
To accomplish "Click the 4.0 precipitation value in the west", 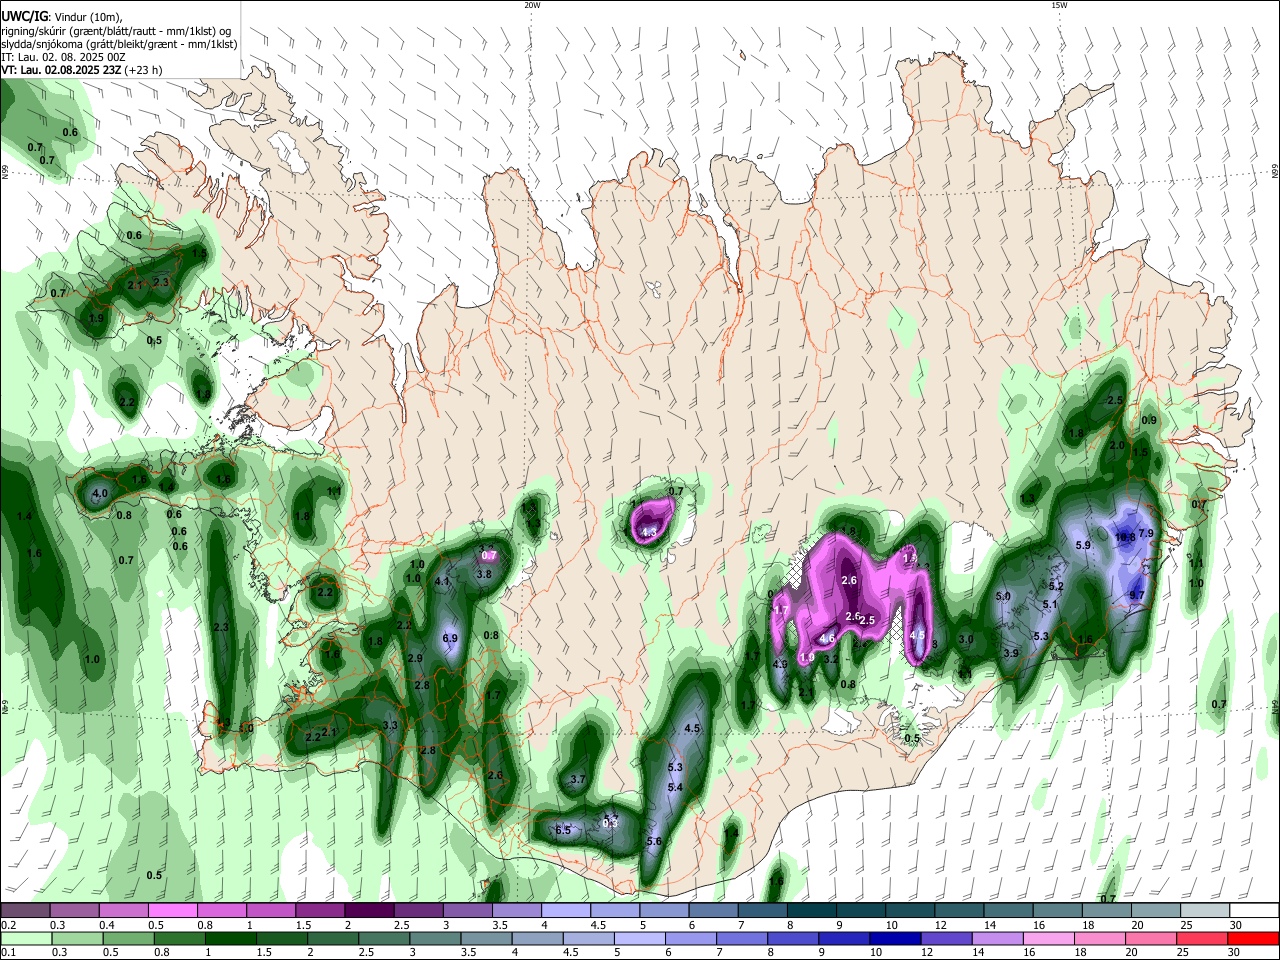I will coord(99,494).
